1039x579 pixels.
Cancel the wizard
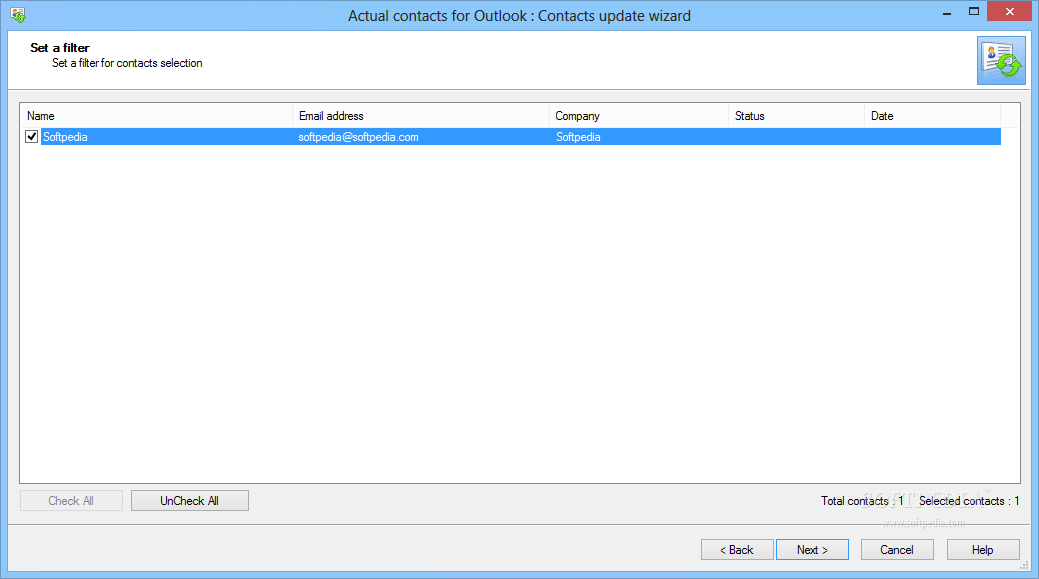pos(897,550)
